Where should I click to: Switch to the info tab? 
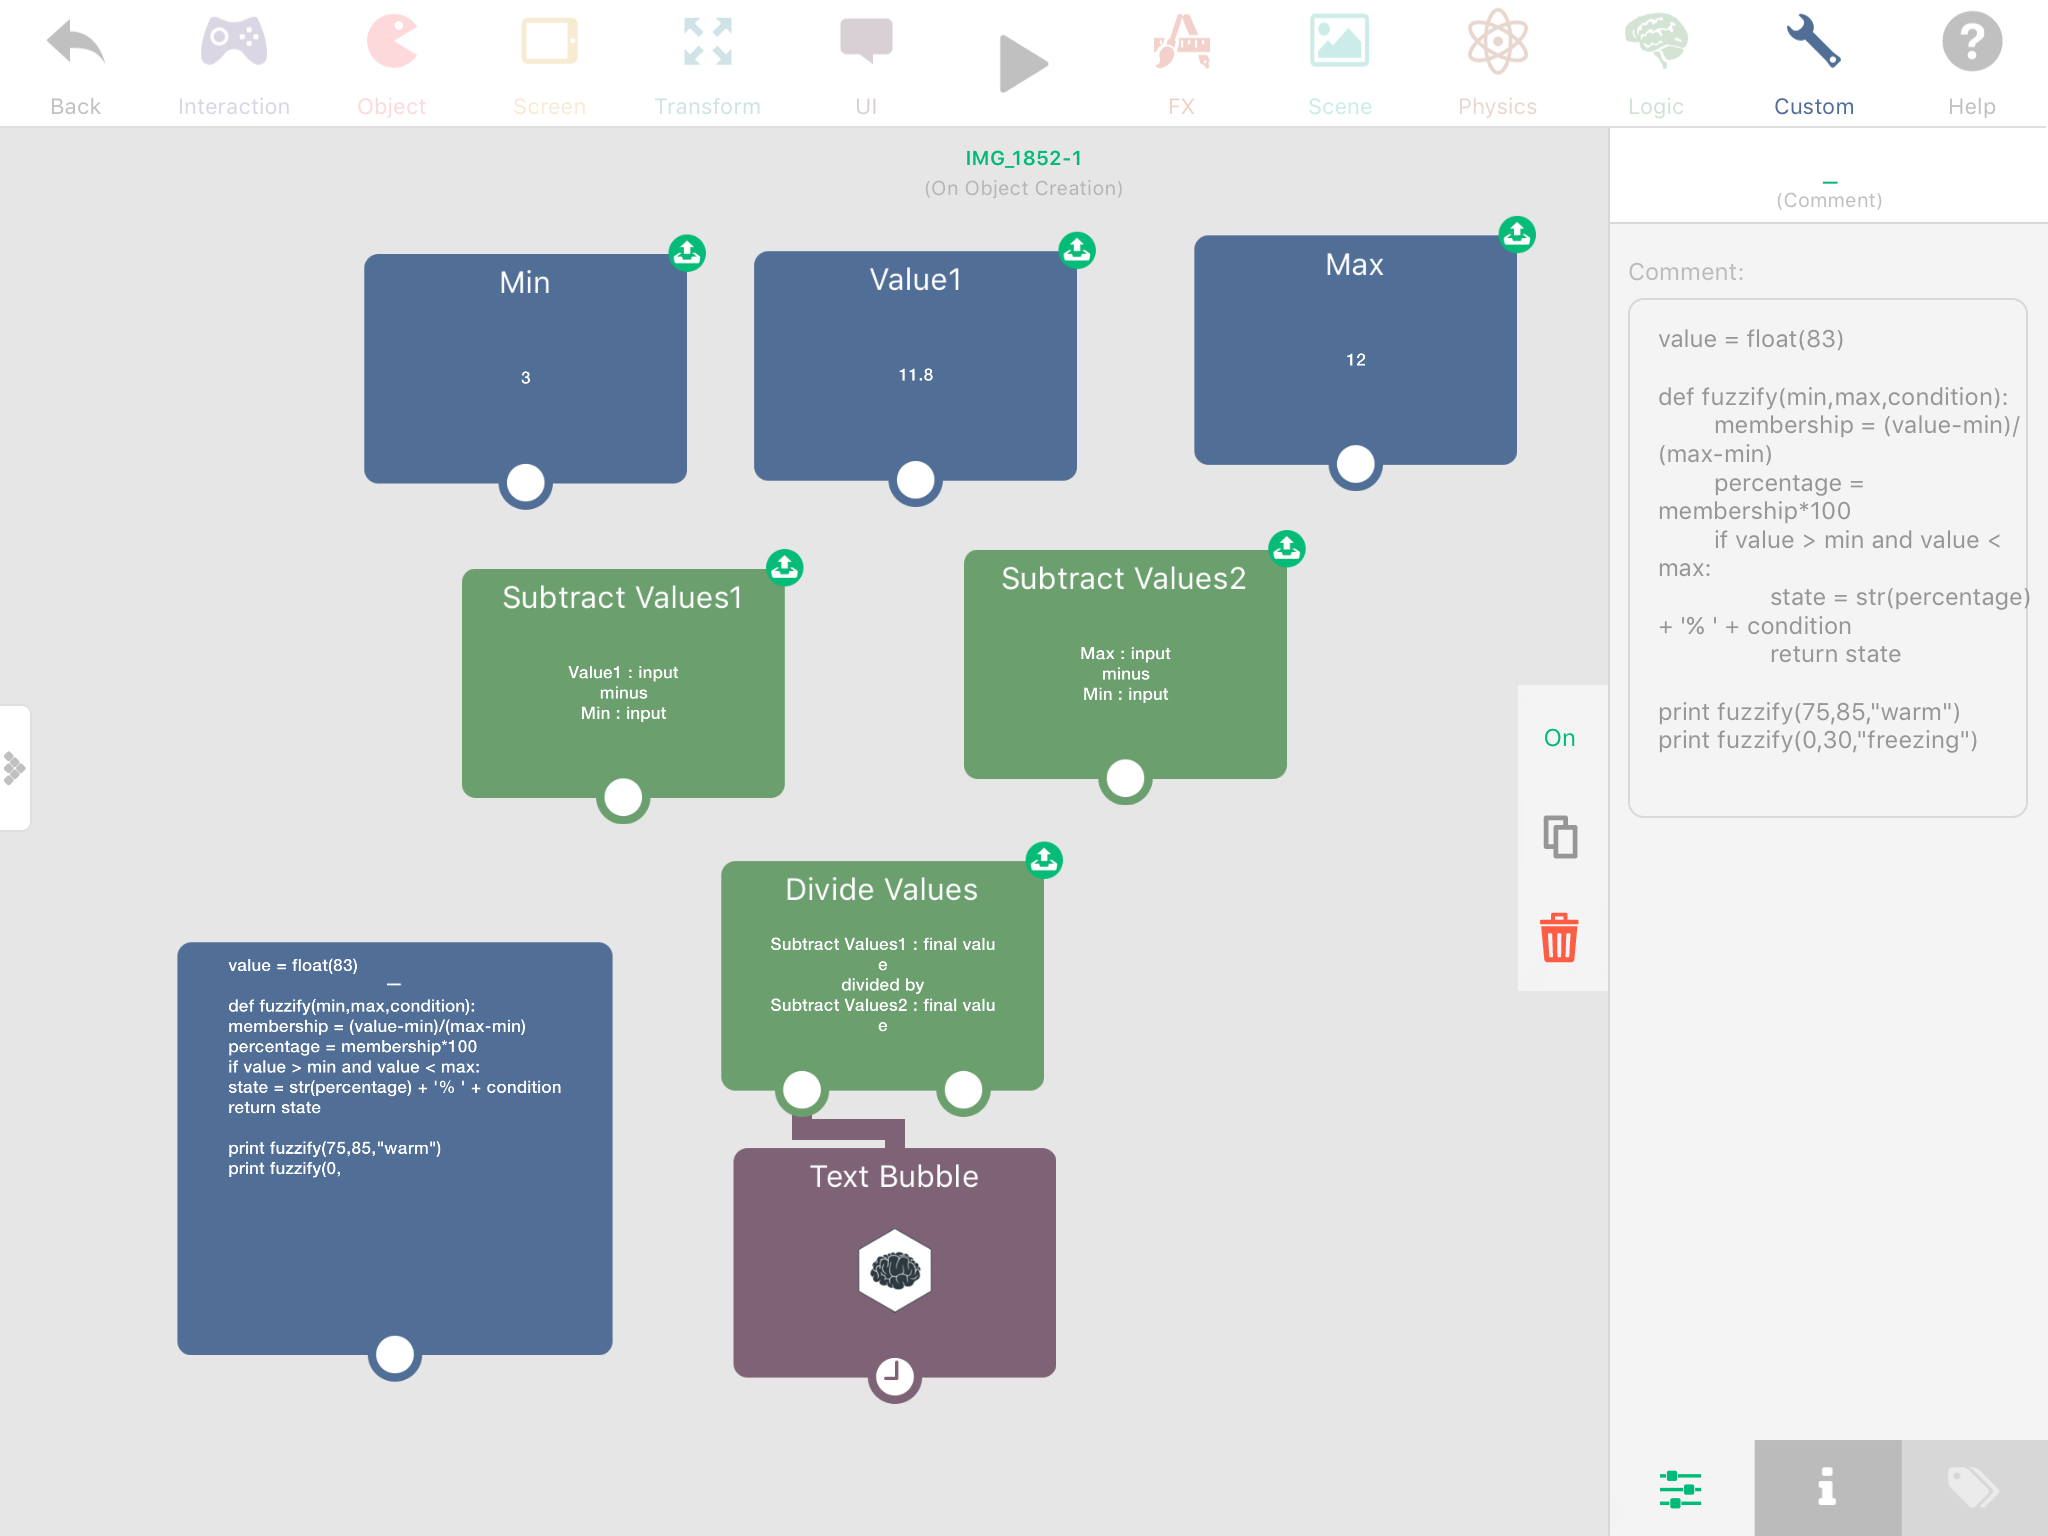point(1827,1488)
